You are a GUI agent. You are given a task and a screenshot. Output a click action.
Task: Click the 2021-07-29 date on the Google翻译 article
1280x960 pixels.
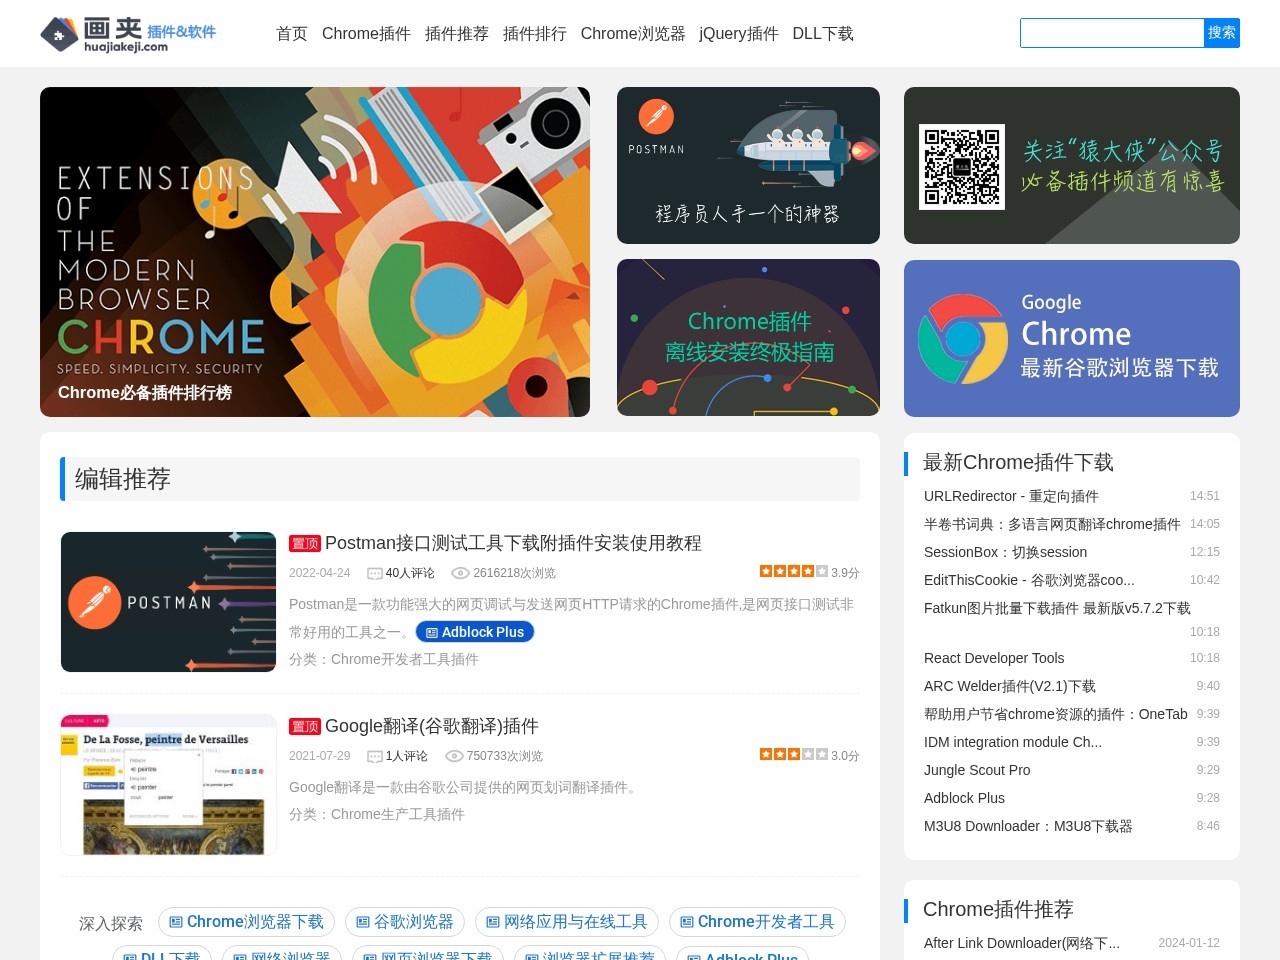point(320,756)
